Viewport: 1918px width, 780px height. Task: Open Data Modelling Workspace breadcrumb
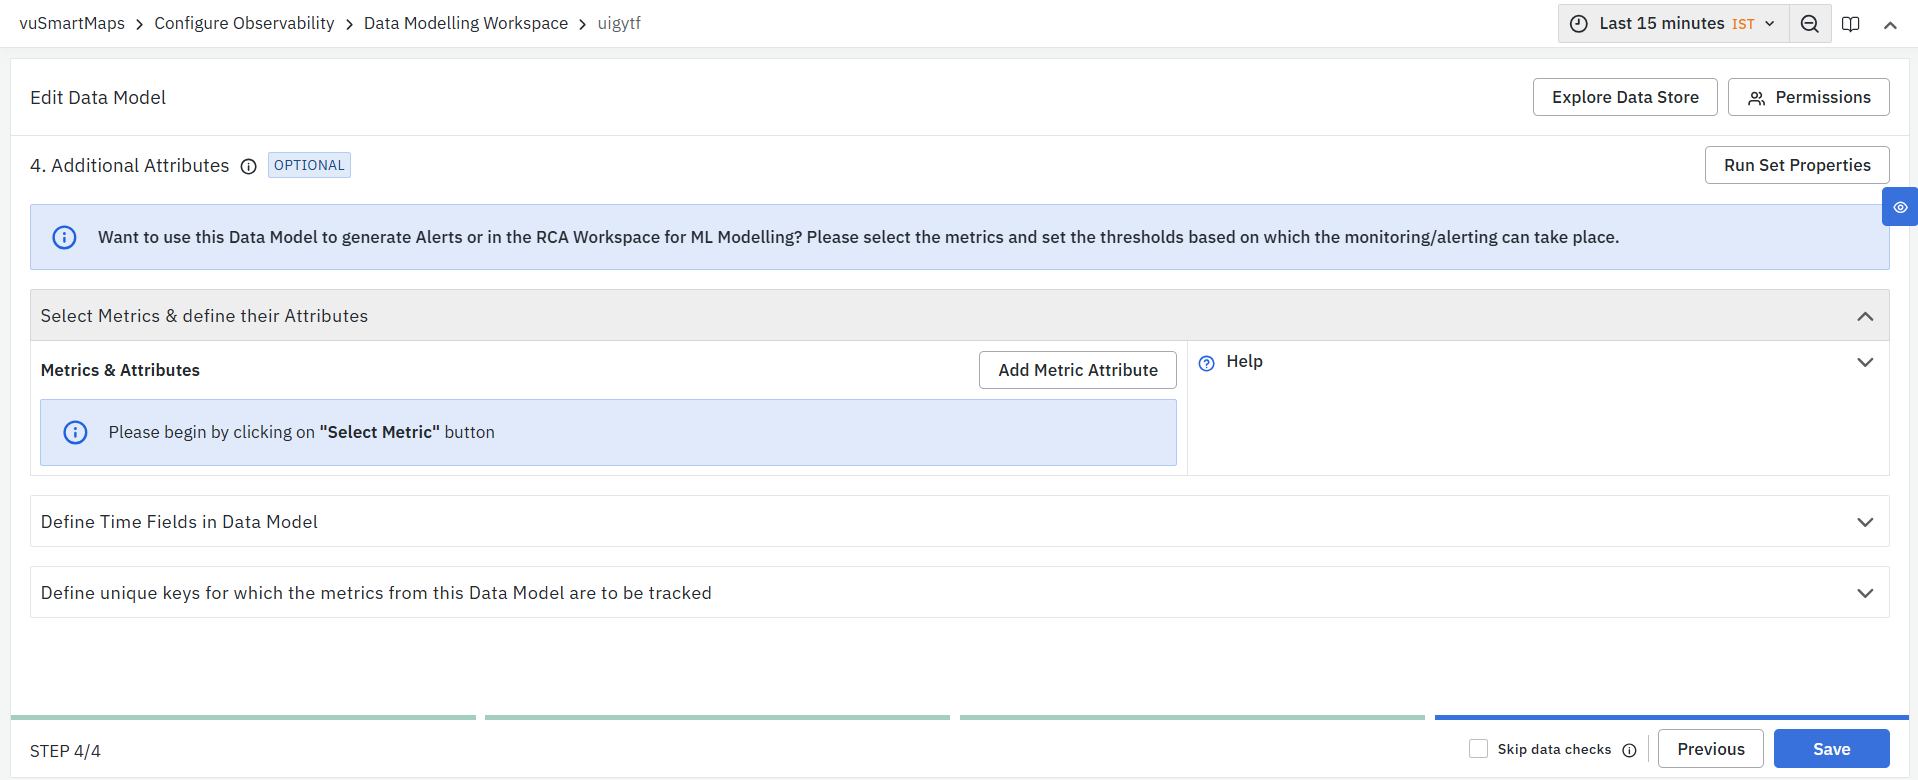[x=465, y=23]
